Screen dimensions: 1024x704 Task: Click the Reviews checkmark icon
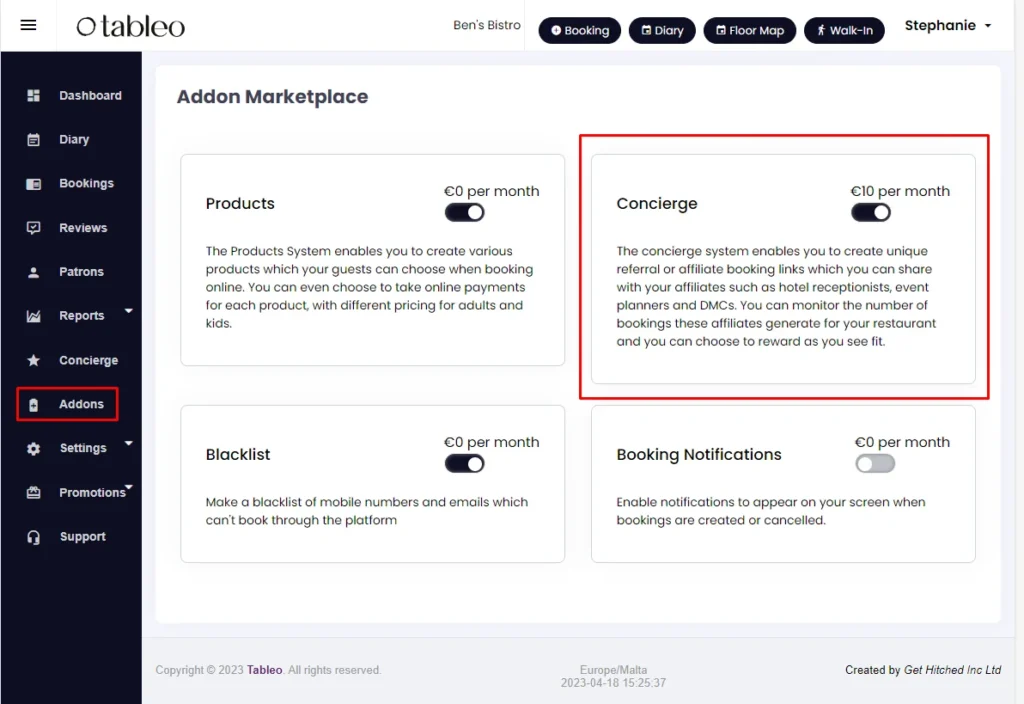[x=33, y=228]
